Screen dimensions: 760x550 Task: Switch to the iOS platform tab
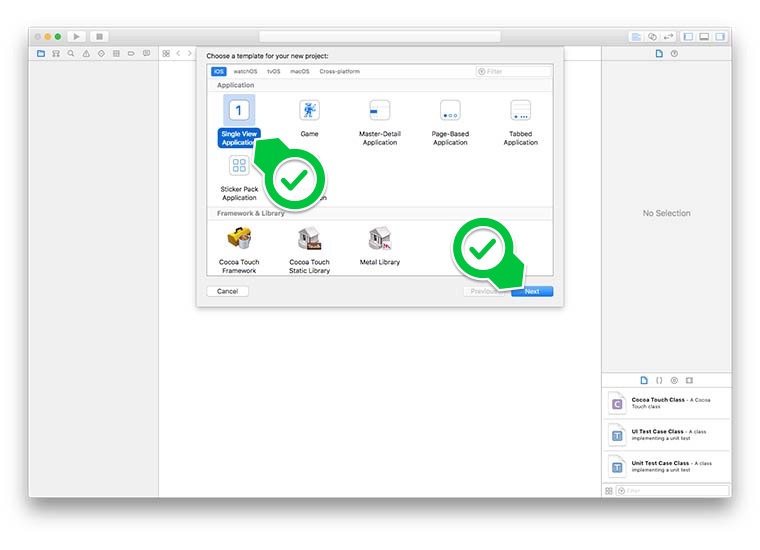coord(219,71)
